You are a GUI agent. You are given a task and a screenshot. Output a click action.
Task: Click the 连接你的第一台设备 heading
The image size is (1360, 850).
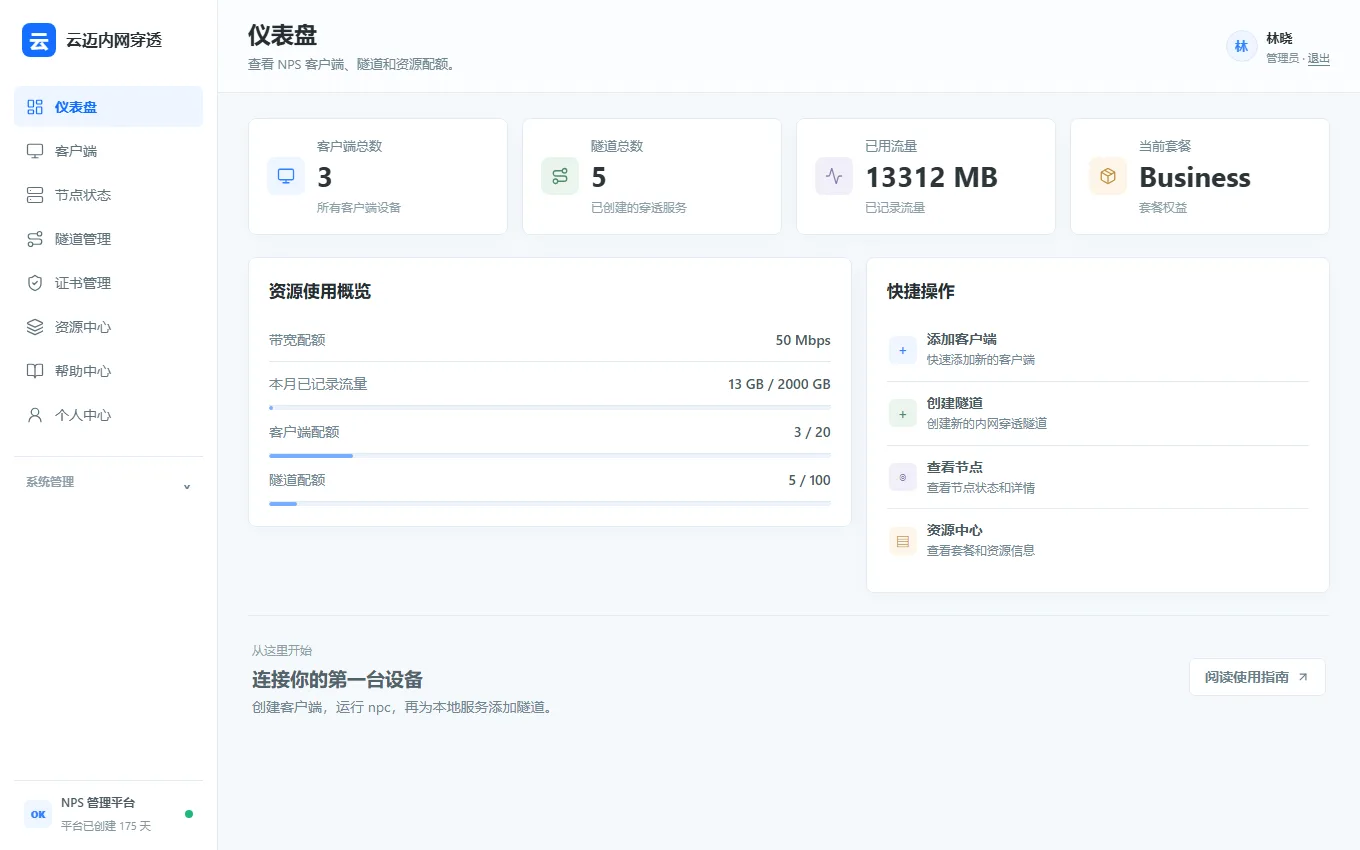point(337,680)
